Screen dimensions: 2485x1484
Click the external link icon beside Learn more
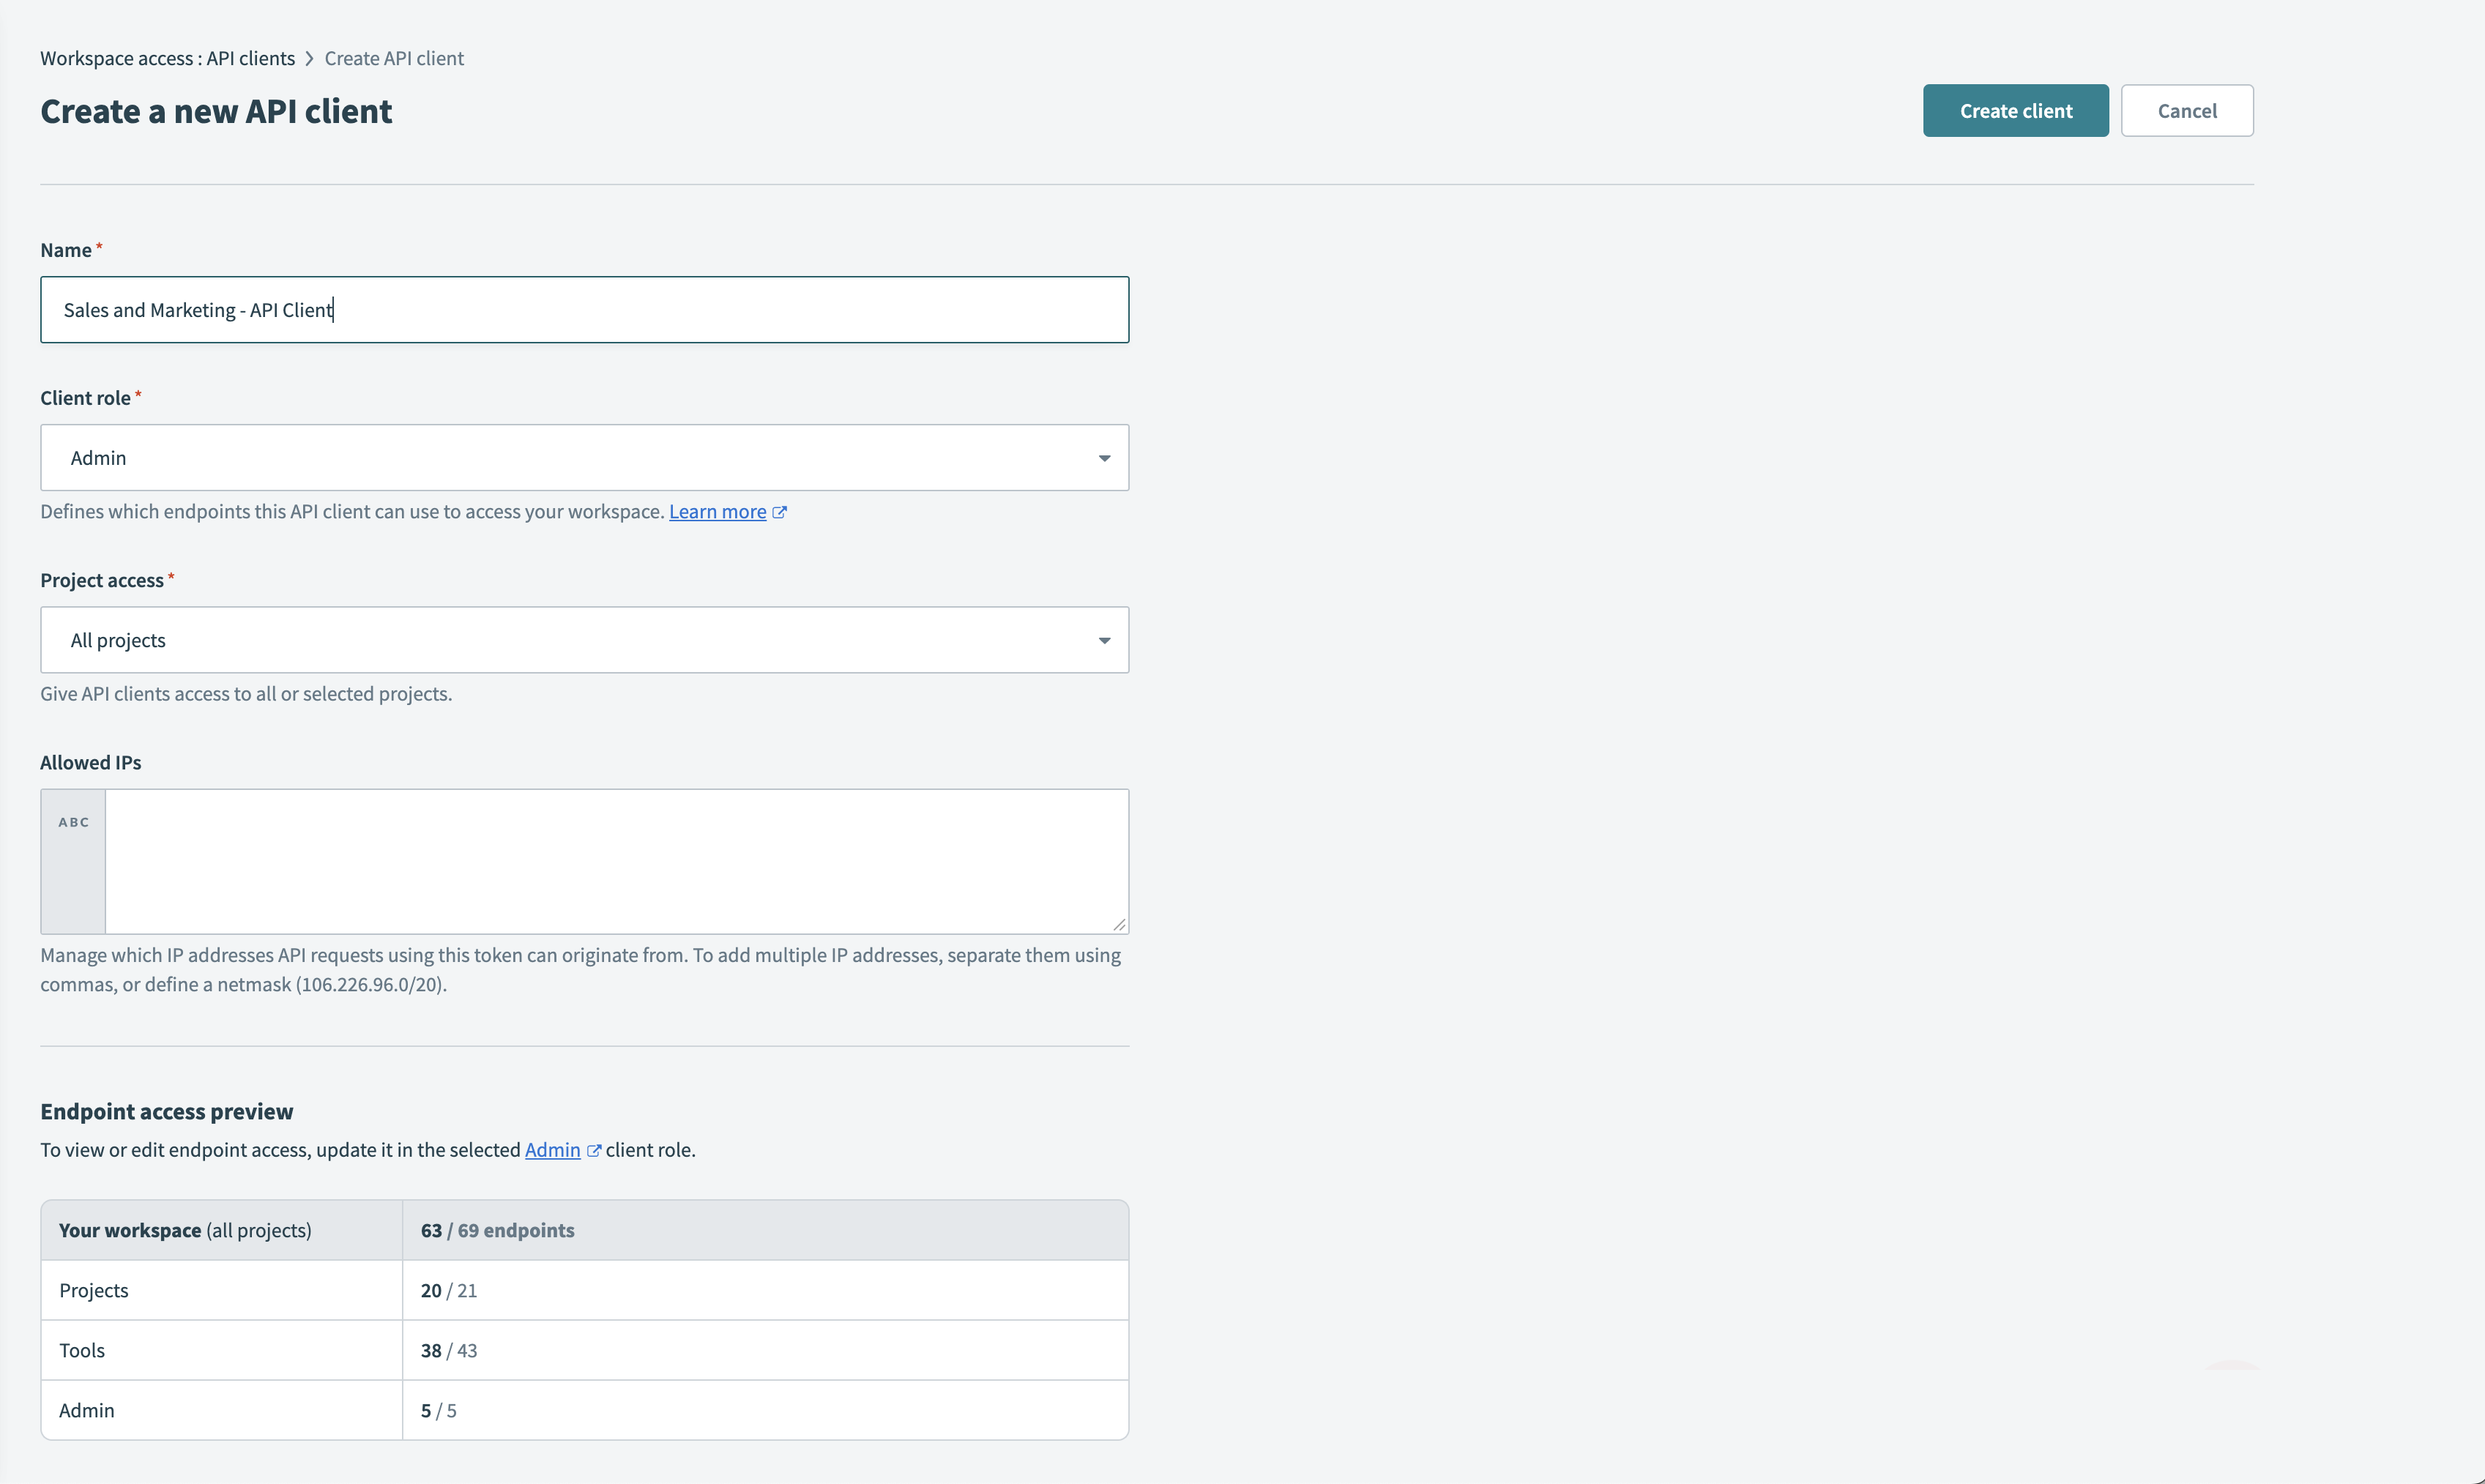(780, 512)
